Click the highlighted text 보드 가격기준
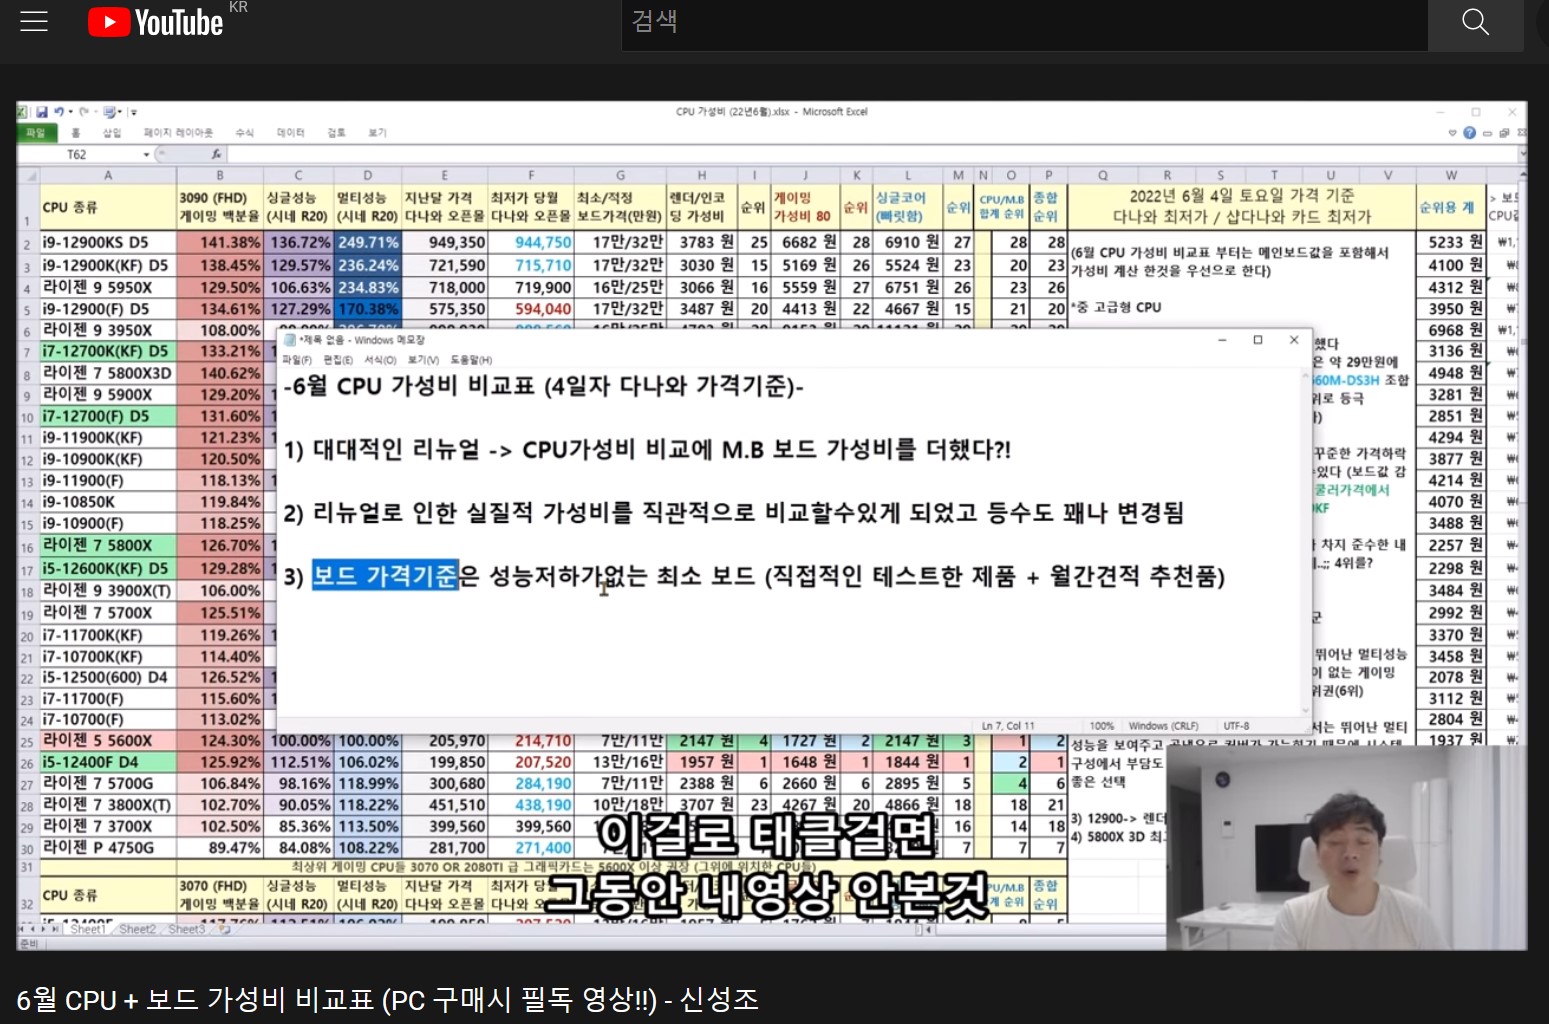 tap(385, 575)
